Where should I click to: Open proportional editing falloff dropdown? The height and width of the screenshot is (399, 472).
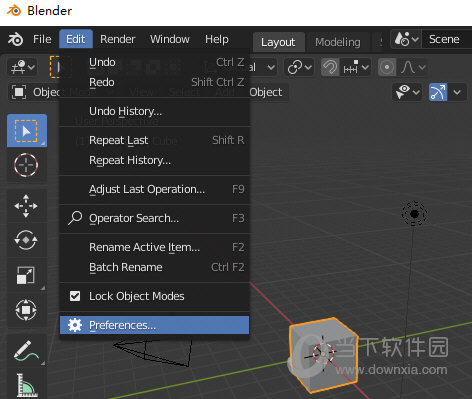tap(413, 68)
